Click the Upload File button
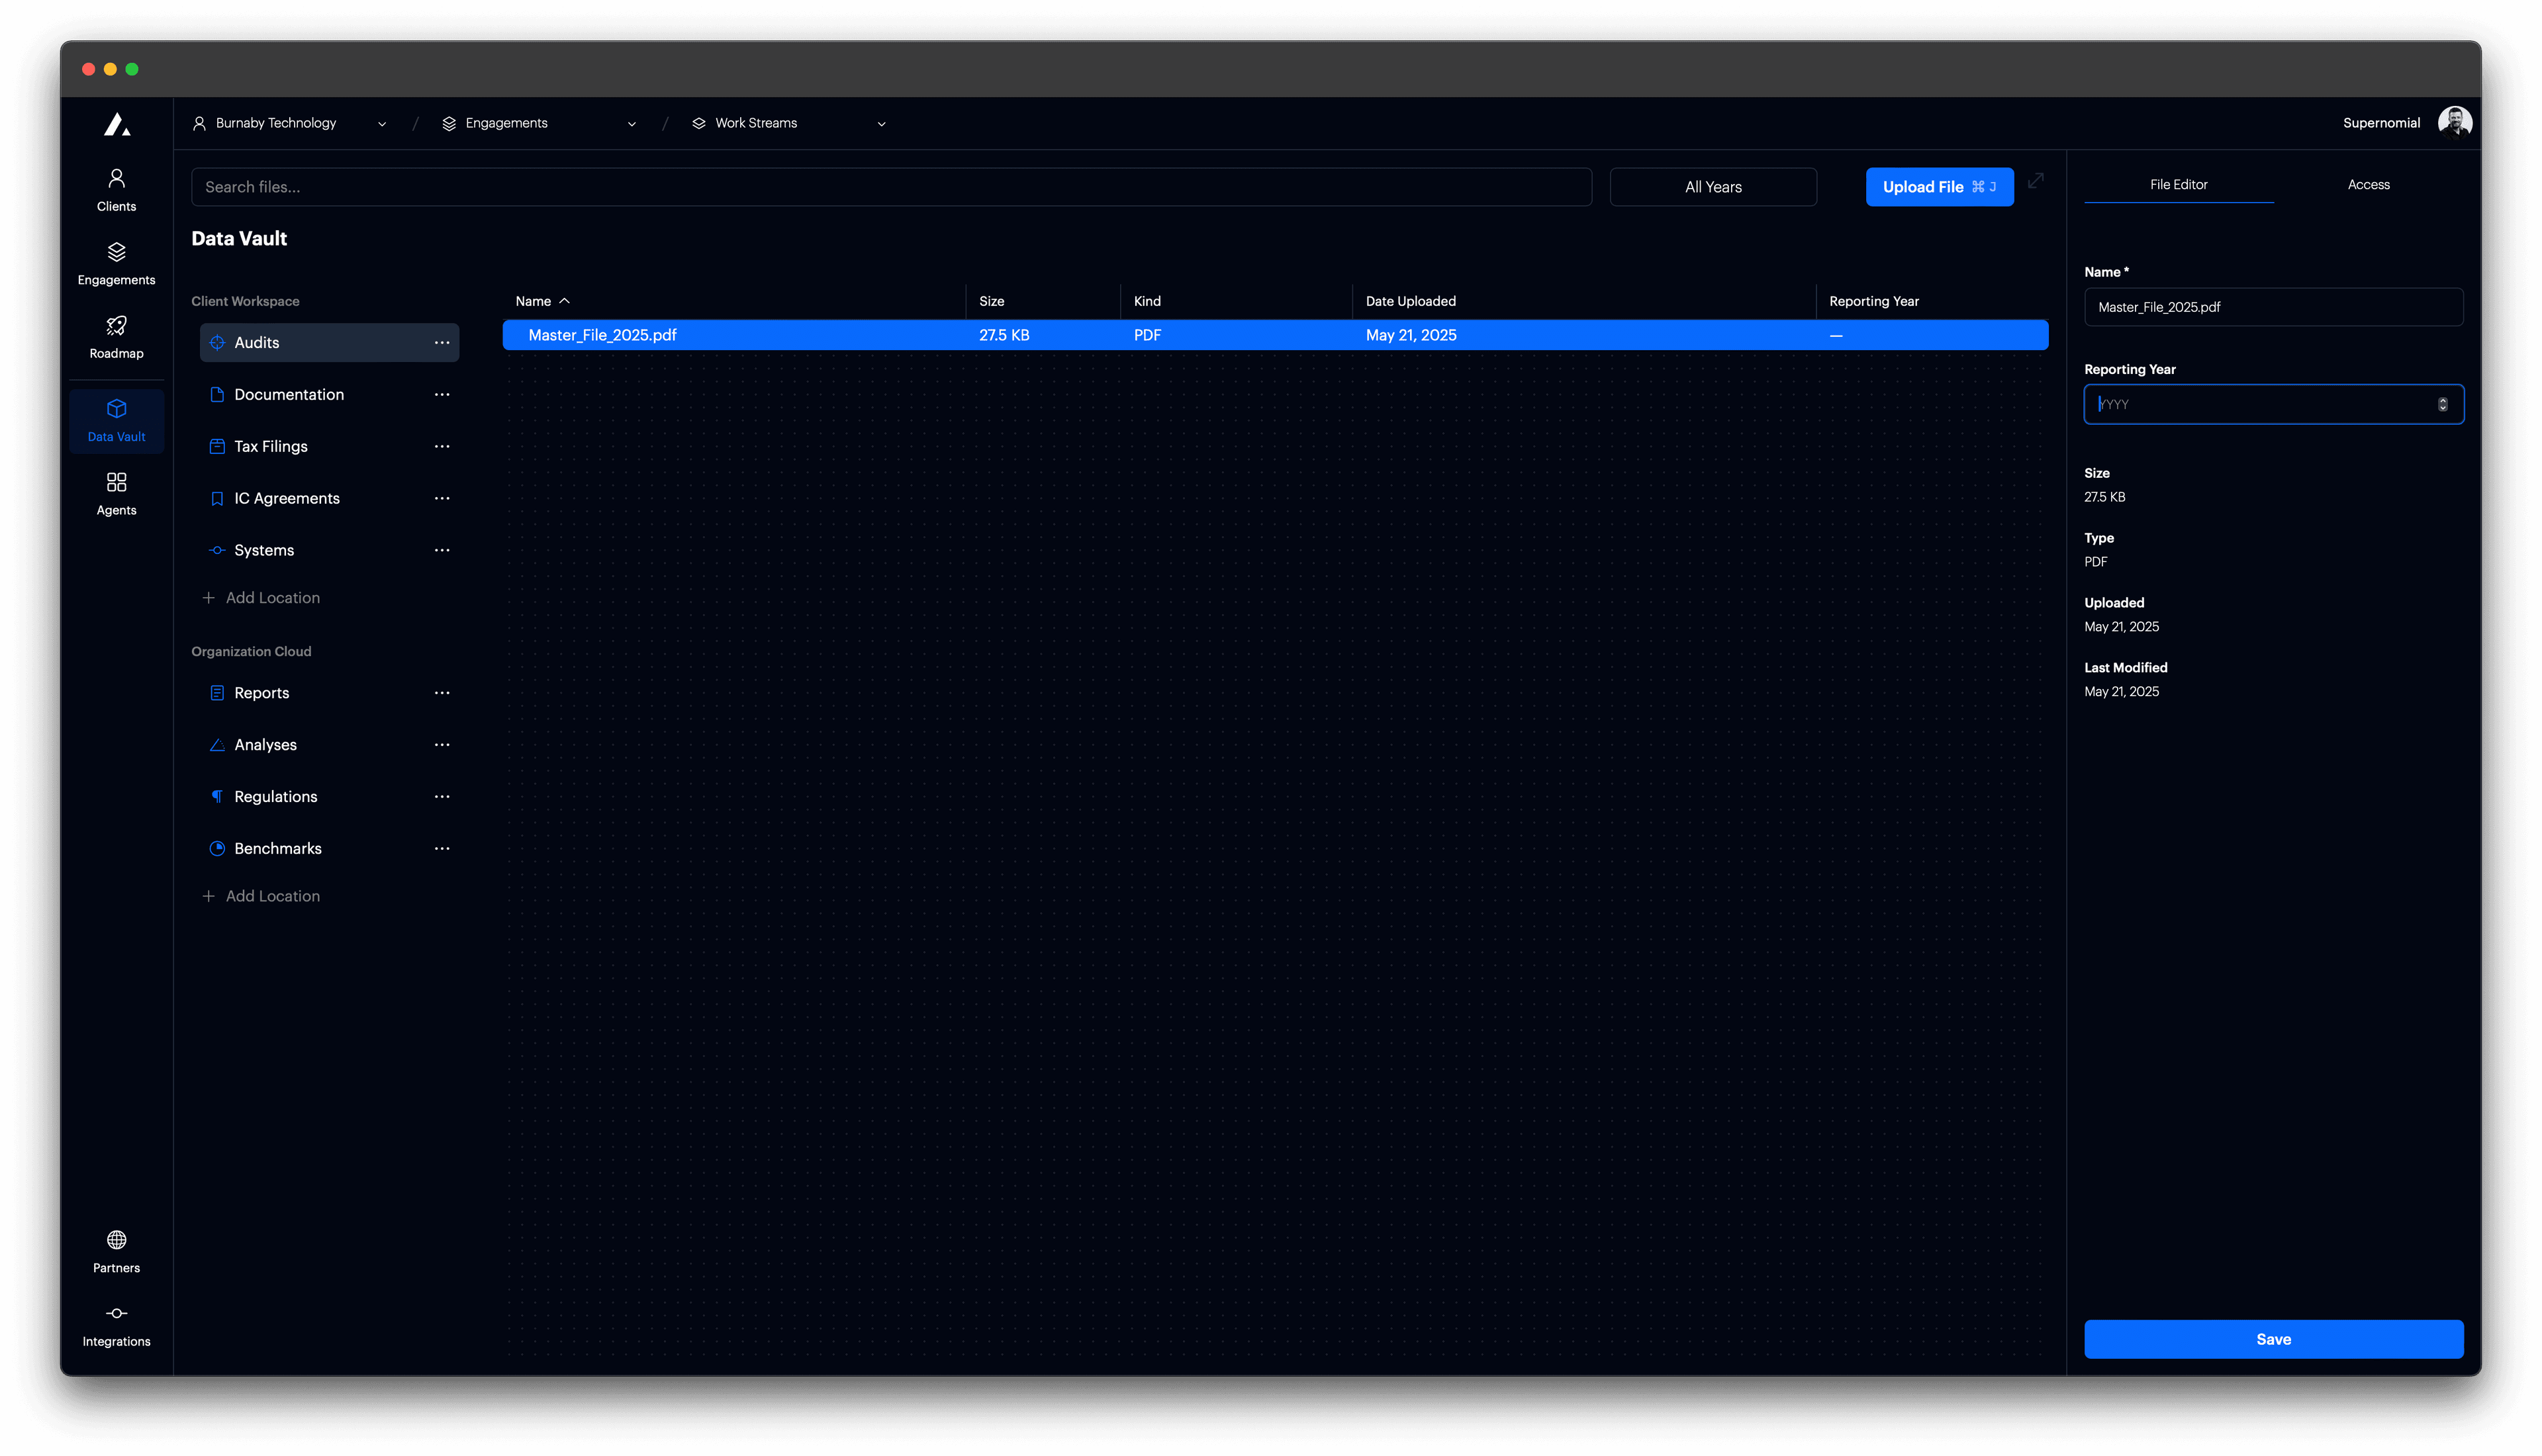 1939,187
